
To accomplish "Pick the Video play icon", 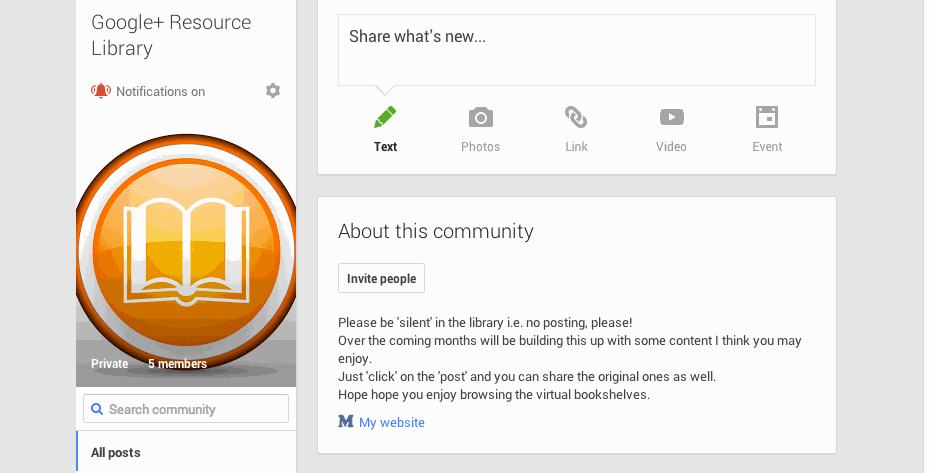I will click(672, 117).
